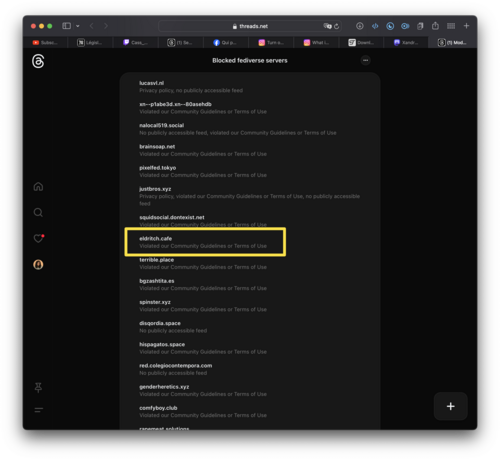Image resolution: width=500 pixels, height=460 pixels.
Task: Switch to the Instagram Turn a... tab
Action: tap(271, 43)
